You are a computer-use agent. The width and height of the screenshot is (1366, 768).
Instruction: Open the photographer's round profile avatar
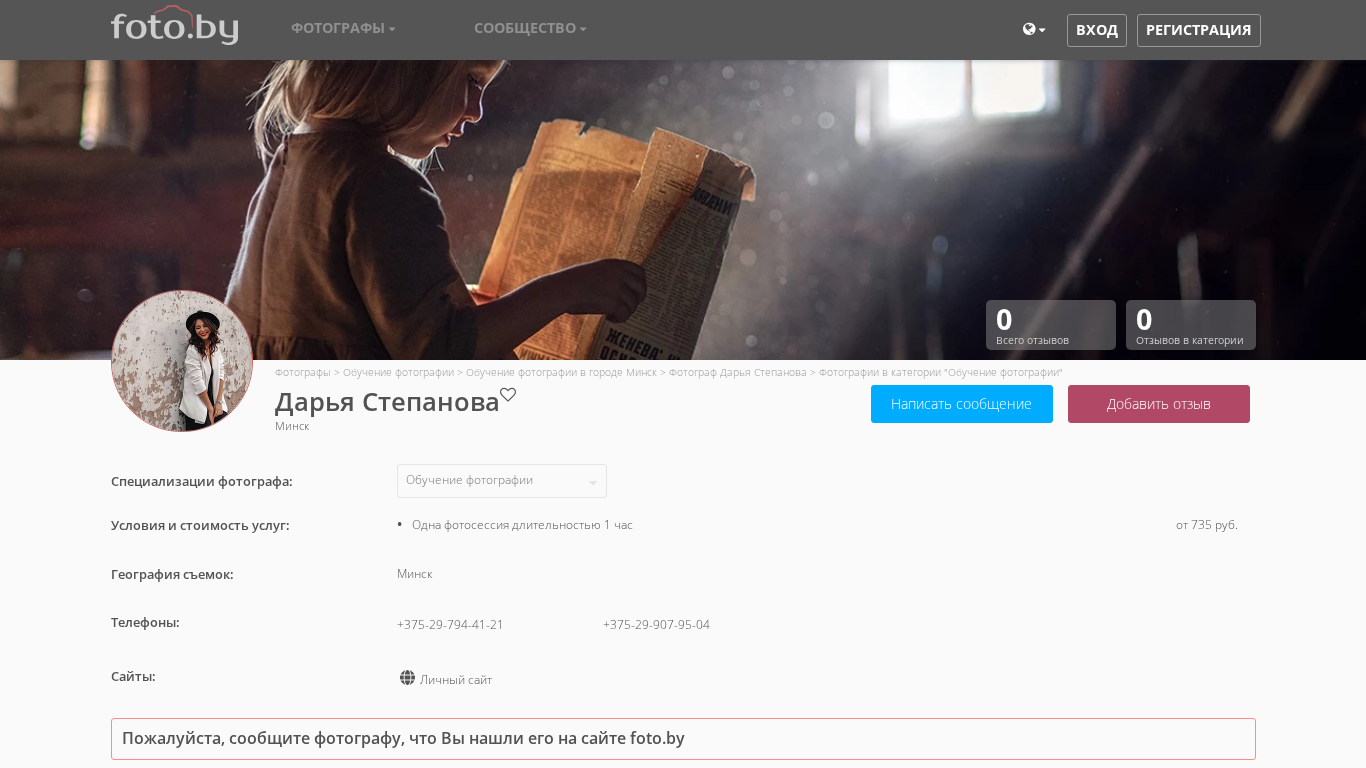(182, 361)
